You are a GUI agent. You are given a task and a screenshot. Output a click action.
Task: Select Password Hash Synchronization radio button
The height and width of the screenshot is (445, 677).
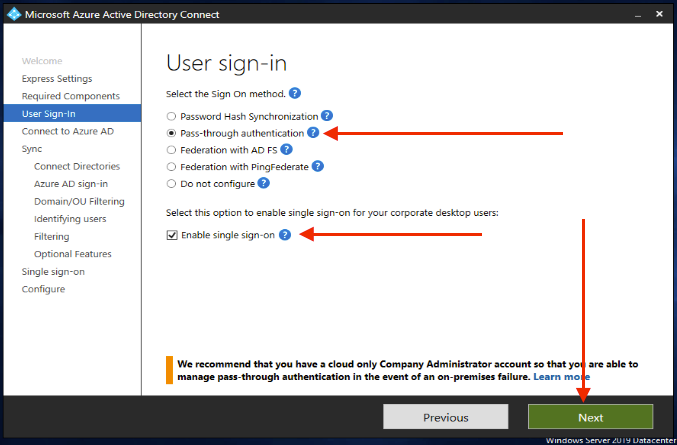pyautogui.click(x=171, y=116)
